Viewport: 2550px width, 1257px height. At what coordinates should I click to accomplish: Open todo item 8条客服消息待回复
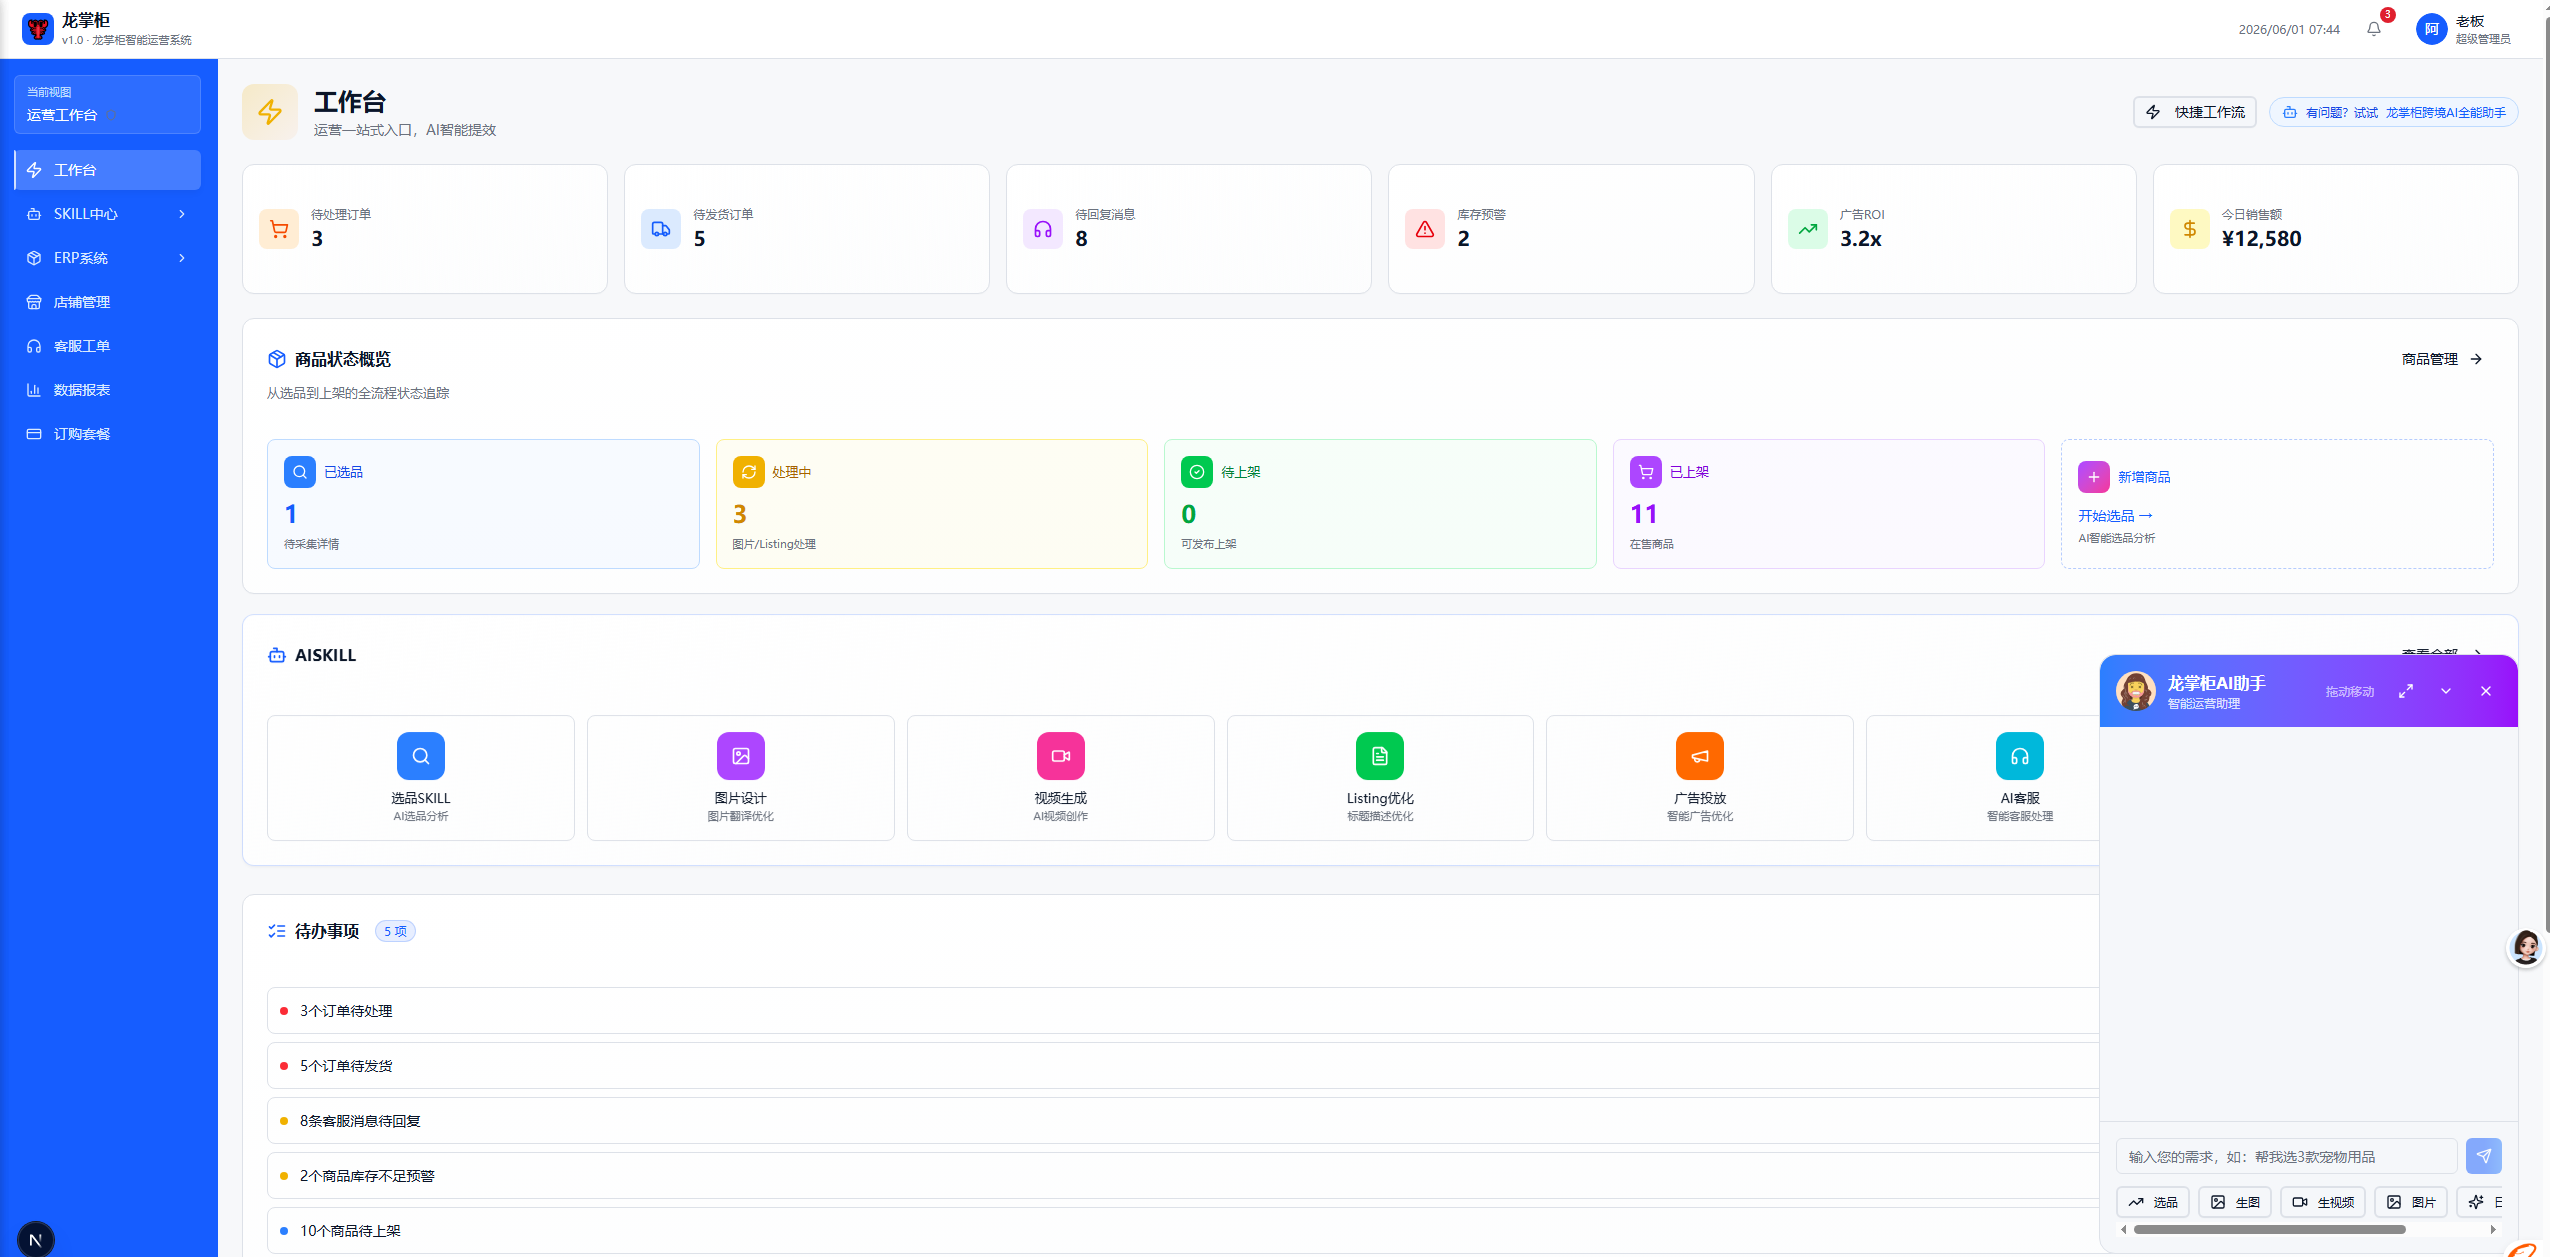pyautogui.click(x=1183, y=1121)
